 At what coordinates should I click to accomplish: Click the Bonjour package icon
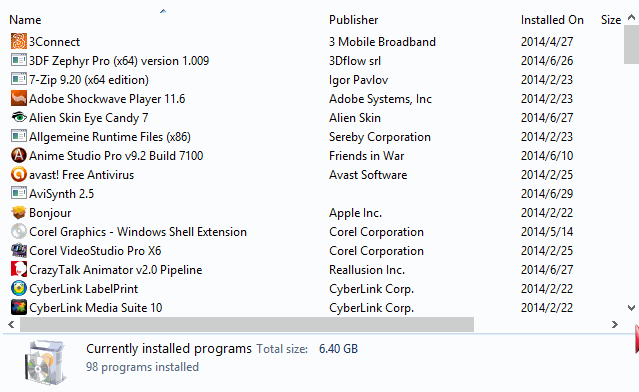point(19,213)
